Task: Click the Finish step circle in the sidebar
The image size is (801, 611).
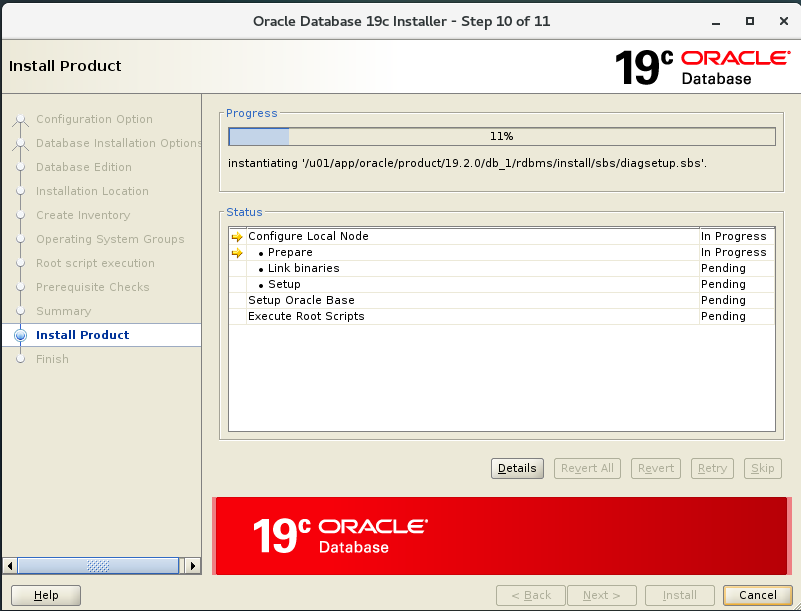Action: pos(22,359)
